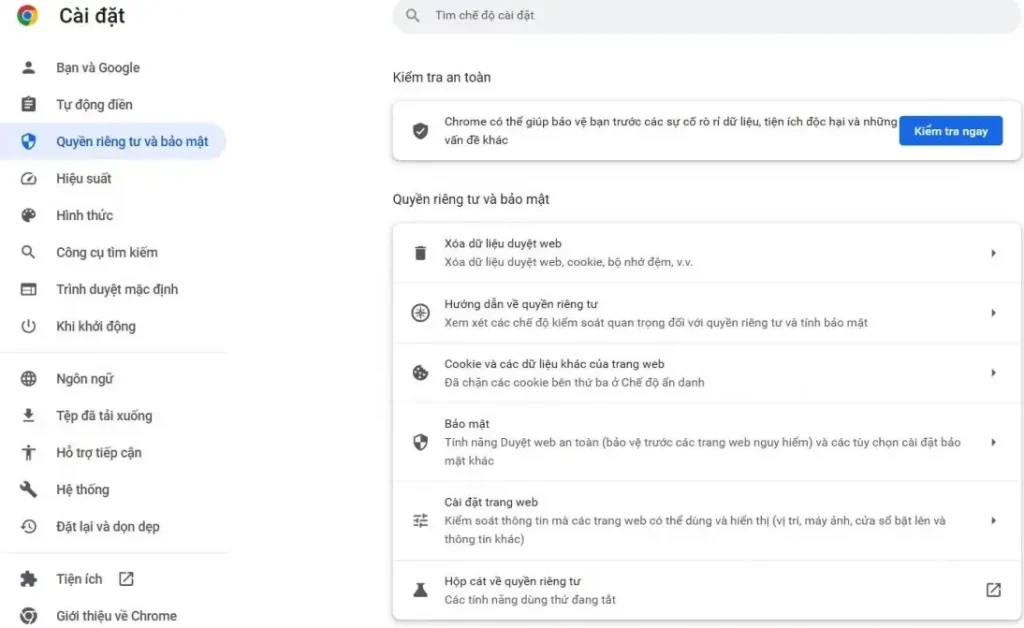Screen dimensions: 1024x628
Task: Click the trash icon for Xóa dữ liệu duyệt web
Action: (420, 253)
